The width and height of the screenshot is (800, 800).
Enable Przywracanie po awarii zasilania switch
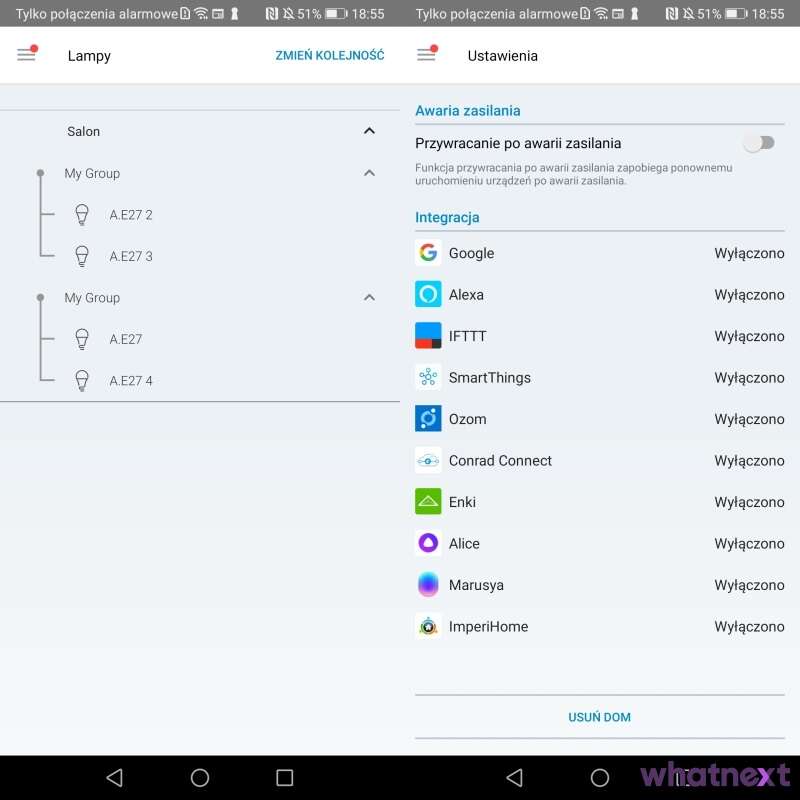[759, 143]
